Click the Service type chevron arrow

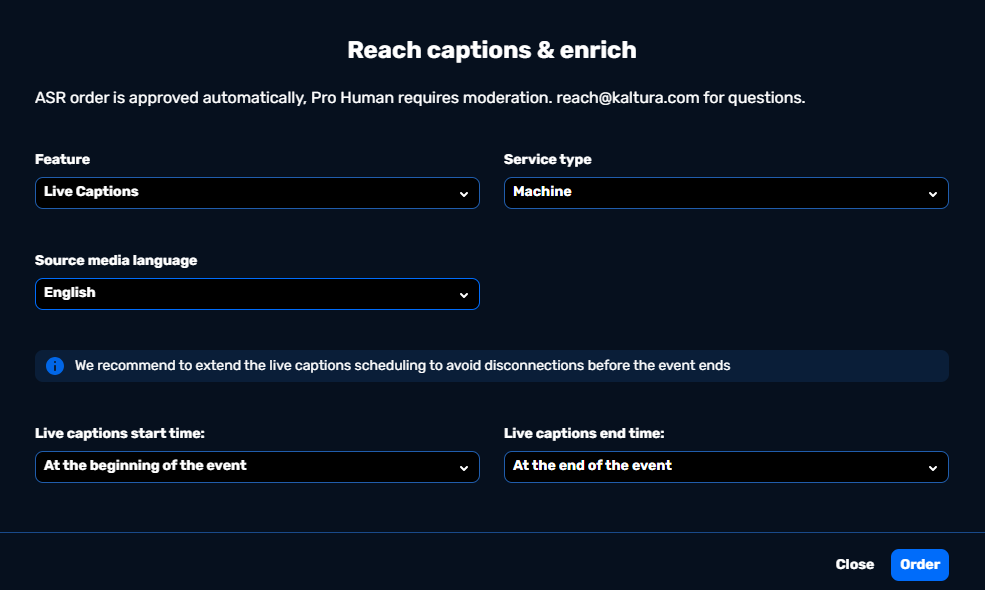pos(932,194)
